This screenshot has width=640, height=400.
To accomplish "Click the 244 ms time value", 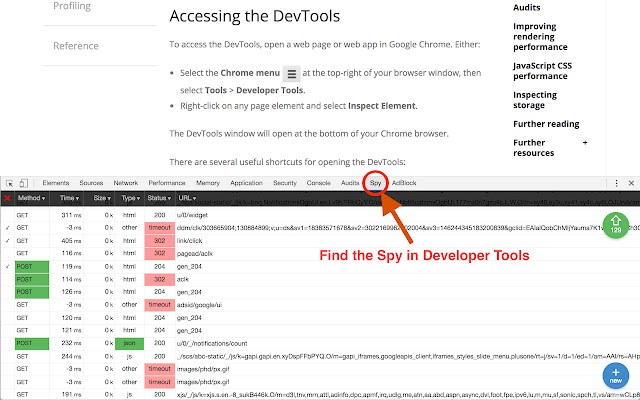I will click(71, 356).
